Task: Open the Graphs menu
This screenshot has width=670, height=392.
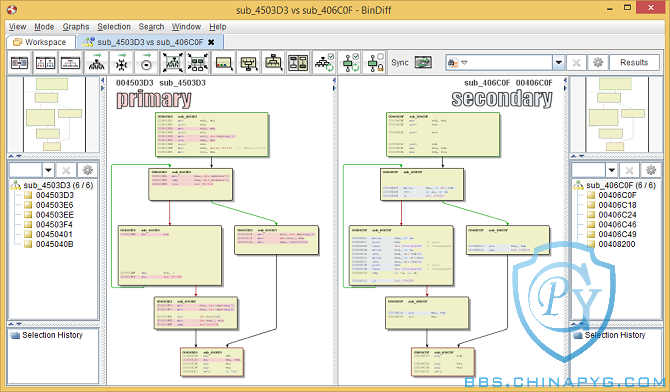Action: [76, 27]
